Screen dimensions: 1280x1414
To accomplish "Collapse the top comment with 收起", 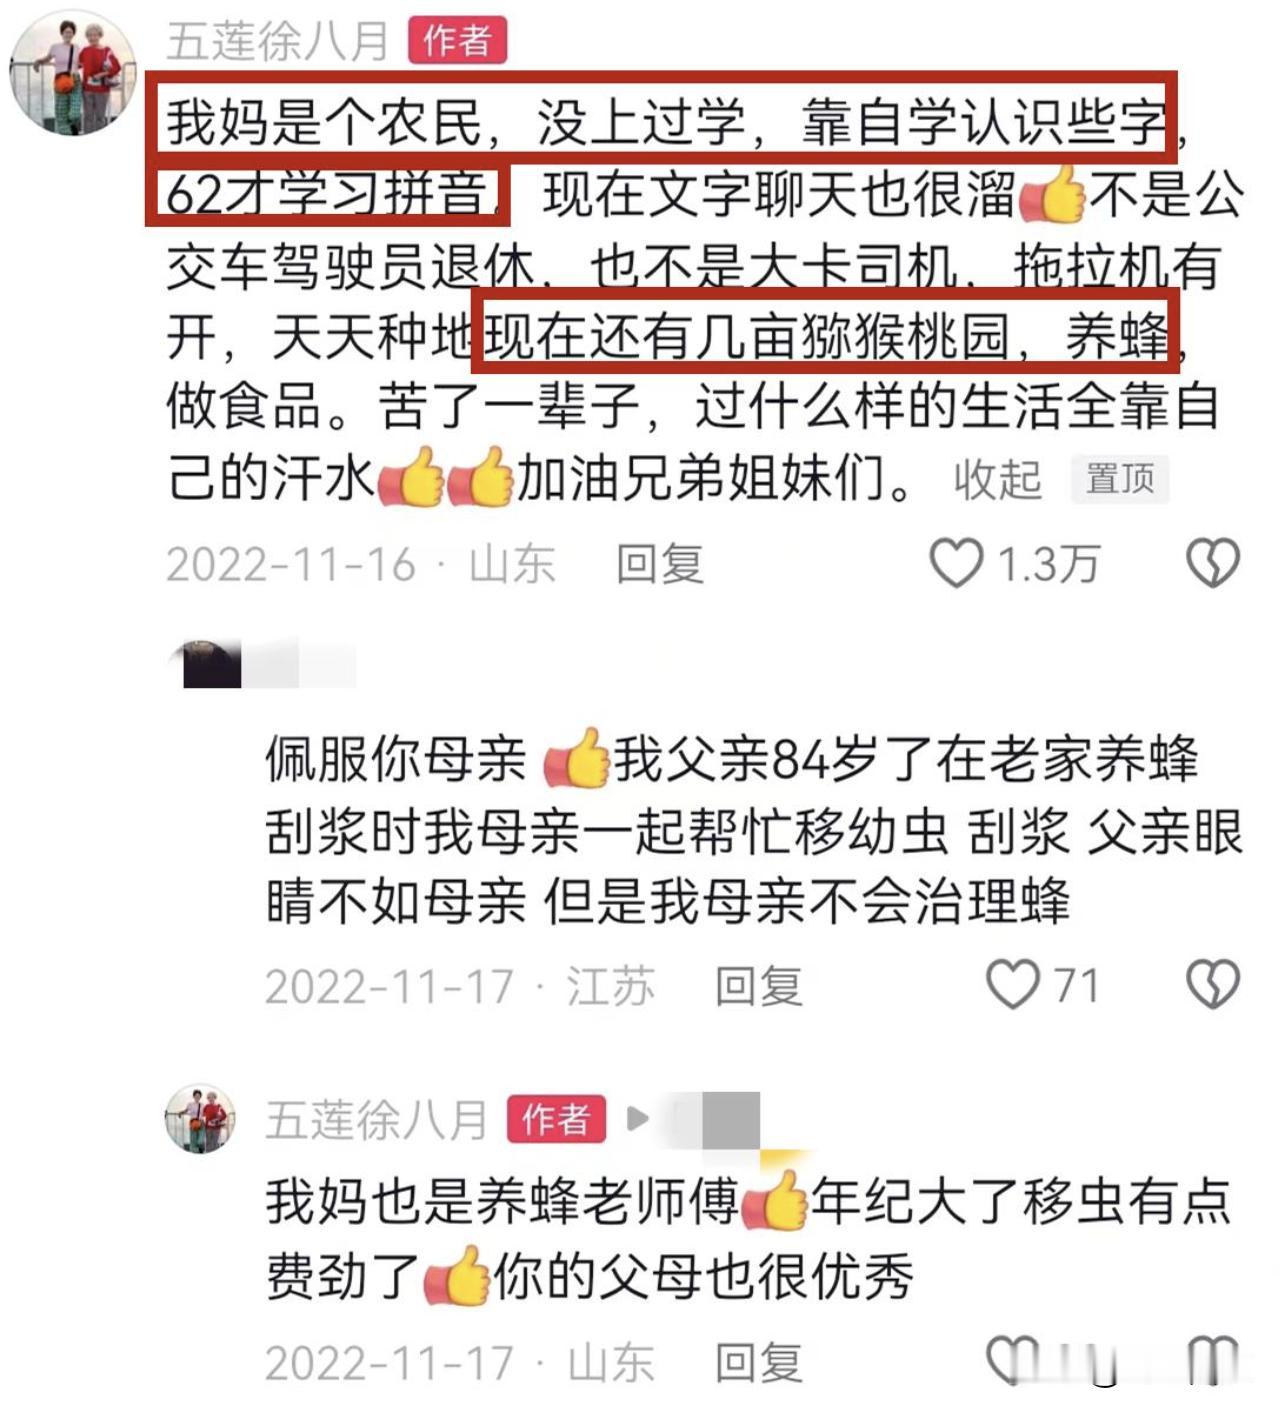I will (x=997, y=479).
